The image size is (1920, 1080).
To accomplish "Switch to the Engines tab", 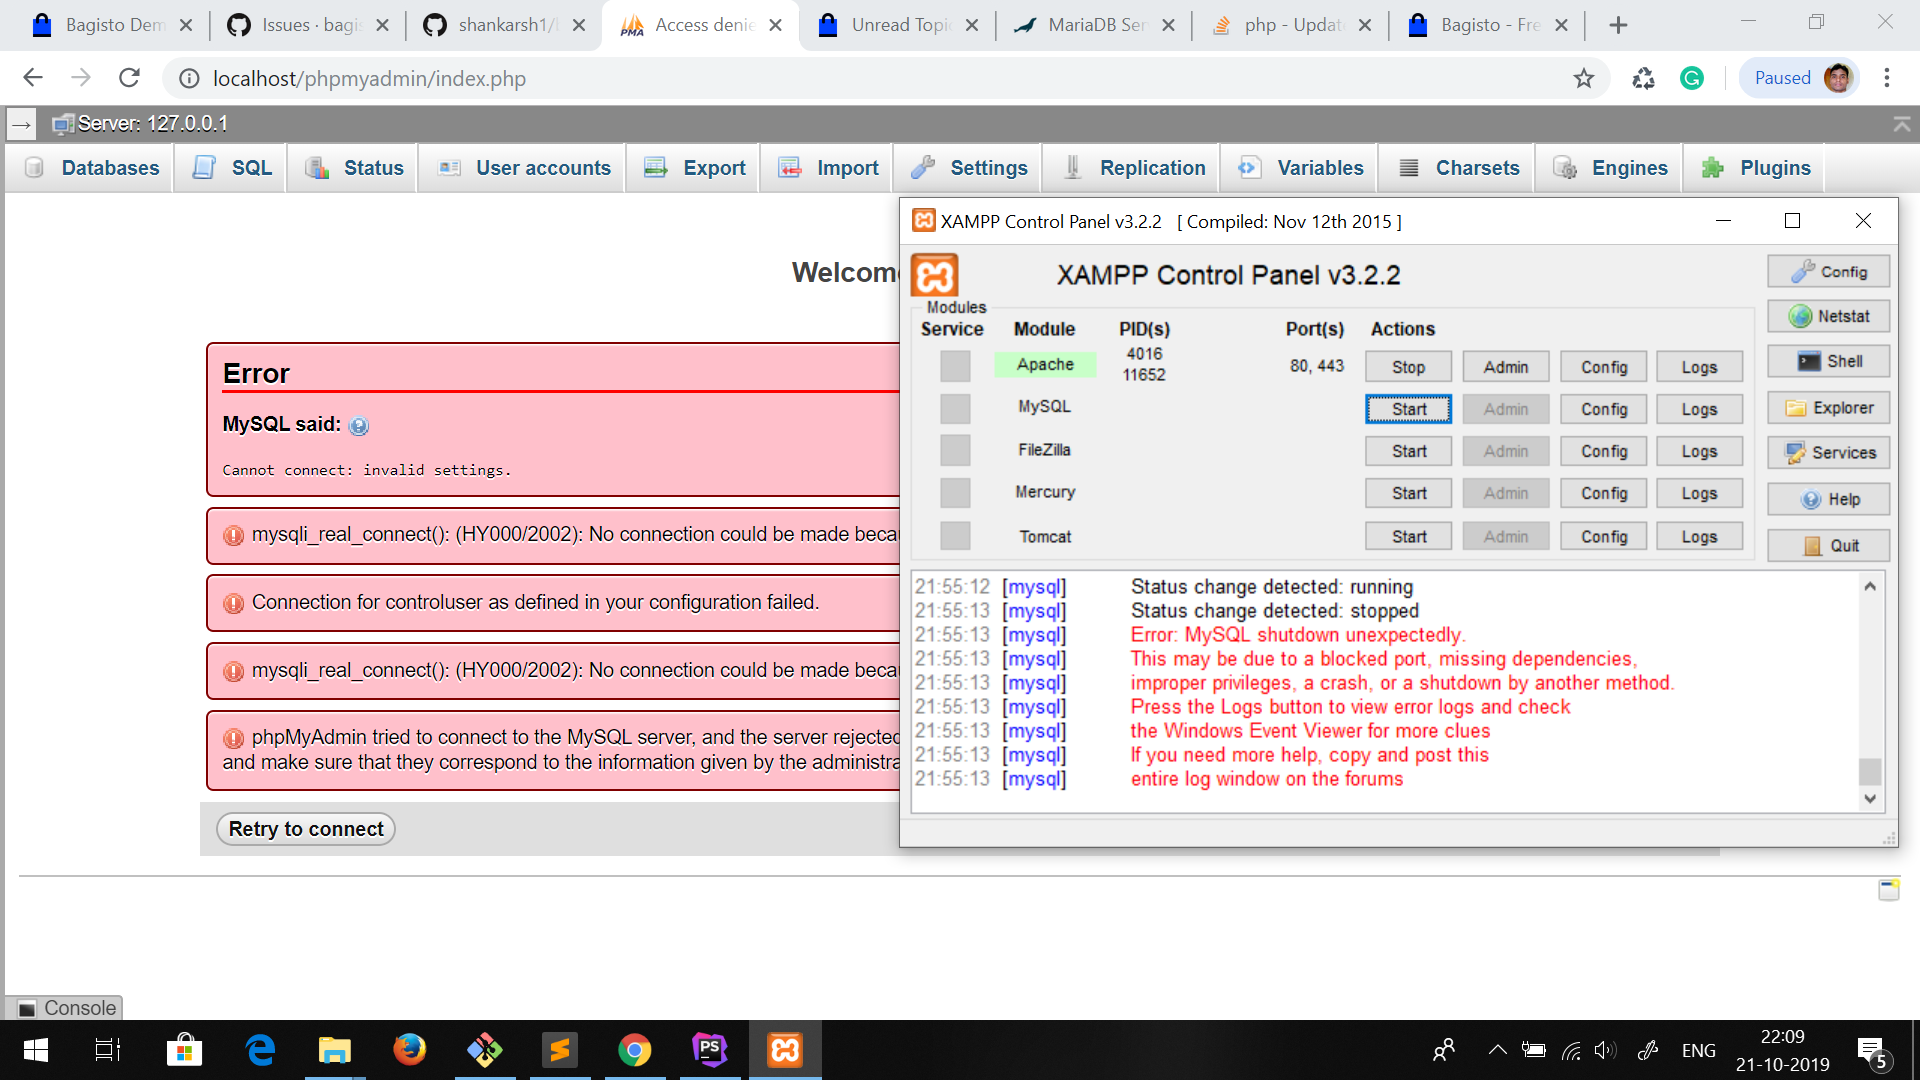I will [x=1610, y=168].
